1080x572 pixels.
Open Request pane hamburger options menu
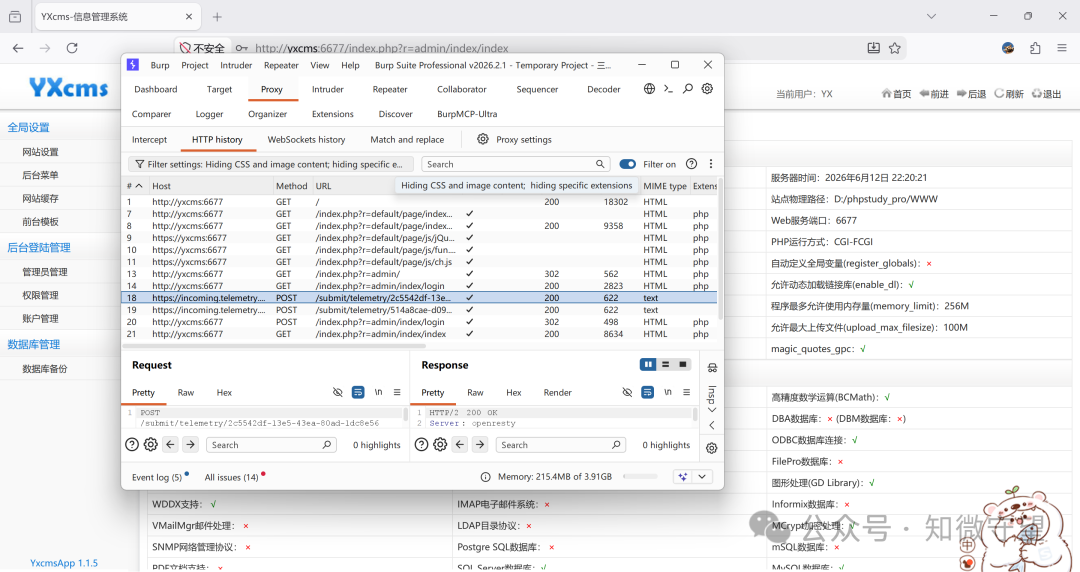coord(397,392)
